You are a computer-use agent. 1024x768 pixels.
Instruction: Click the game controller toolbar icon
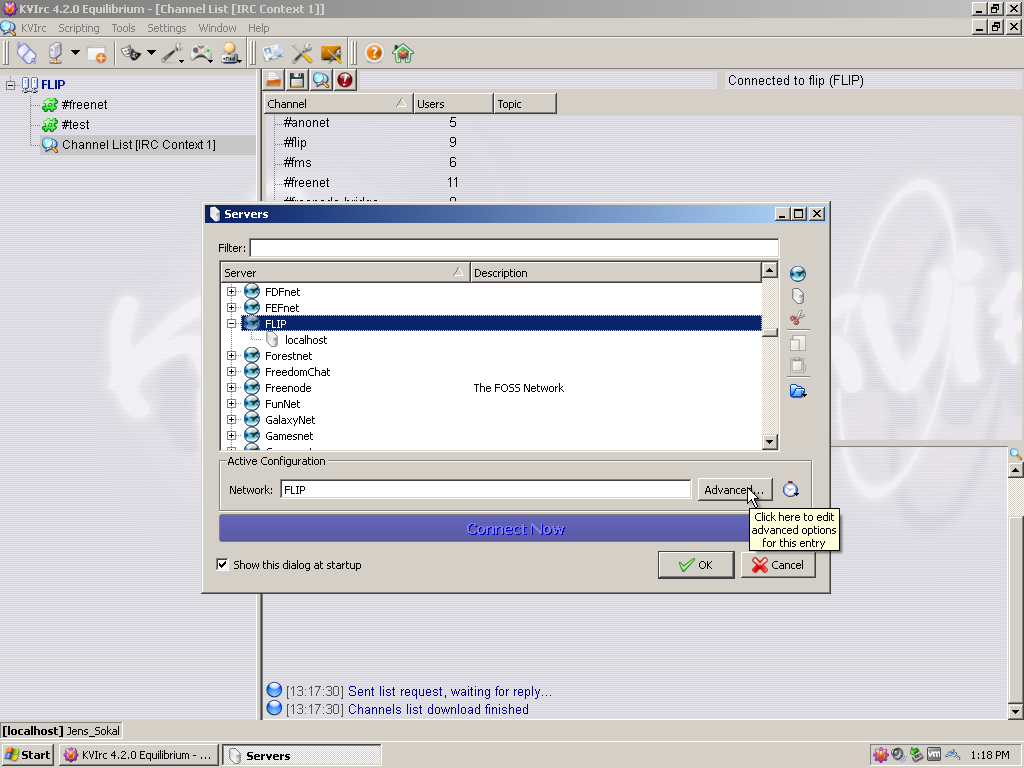(x=201, y=54)
